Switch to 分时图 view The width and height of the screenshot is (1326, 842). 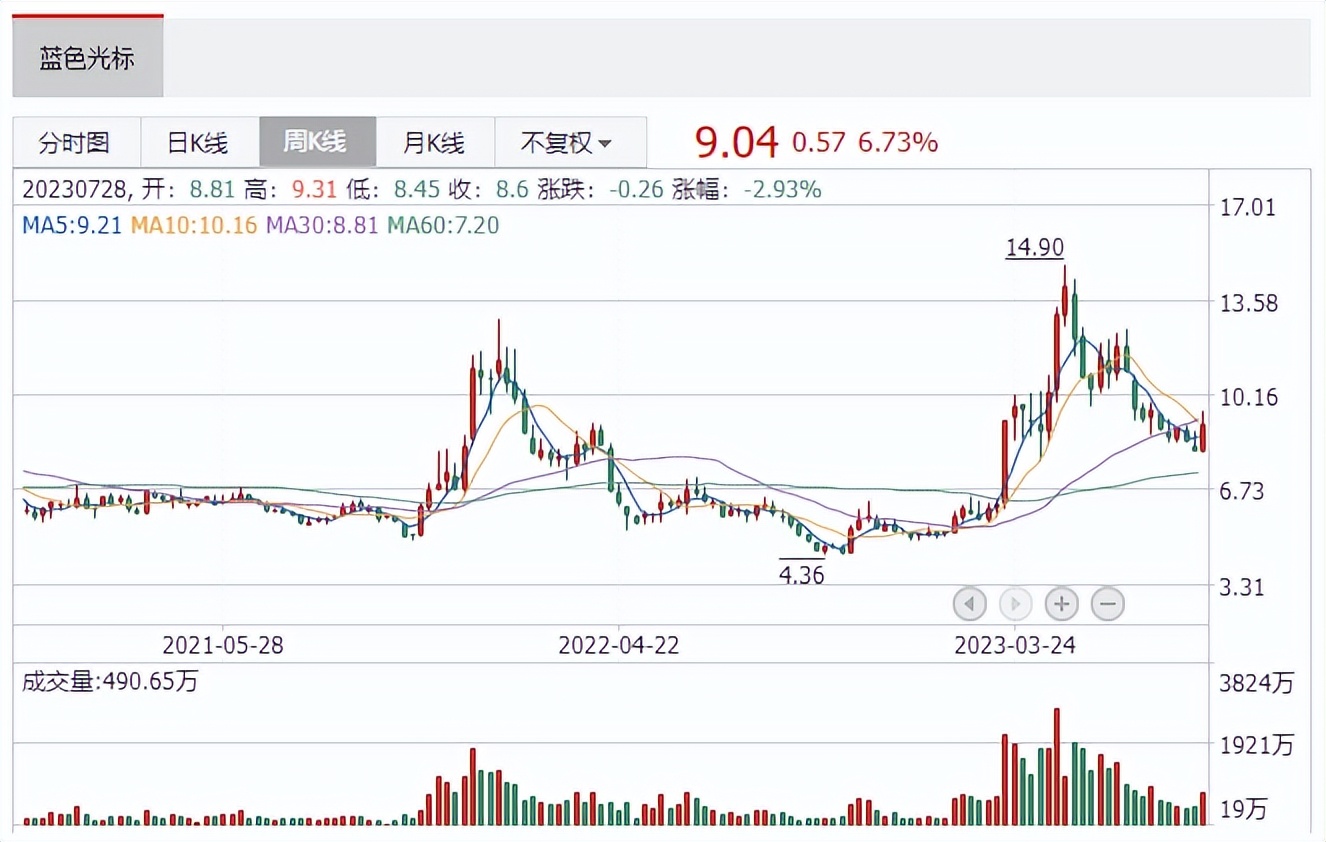75,142
